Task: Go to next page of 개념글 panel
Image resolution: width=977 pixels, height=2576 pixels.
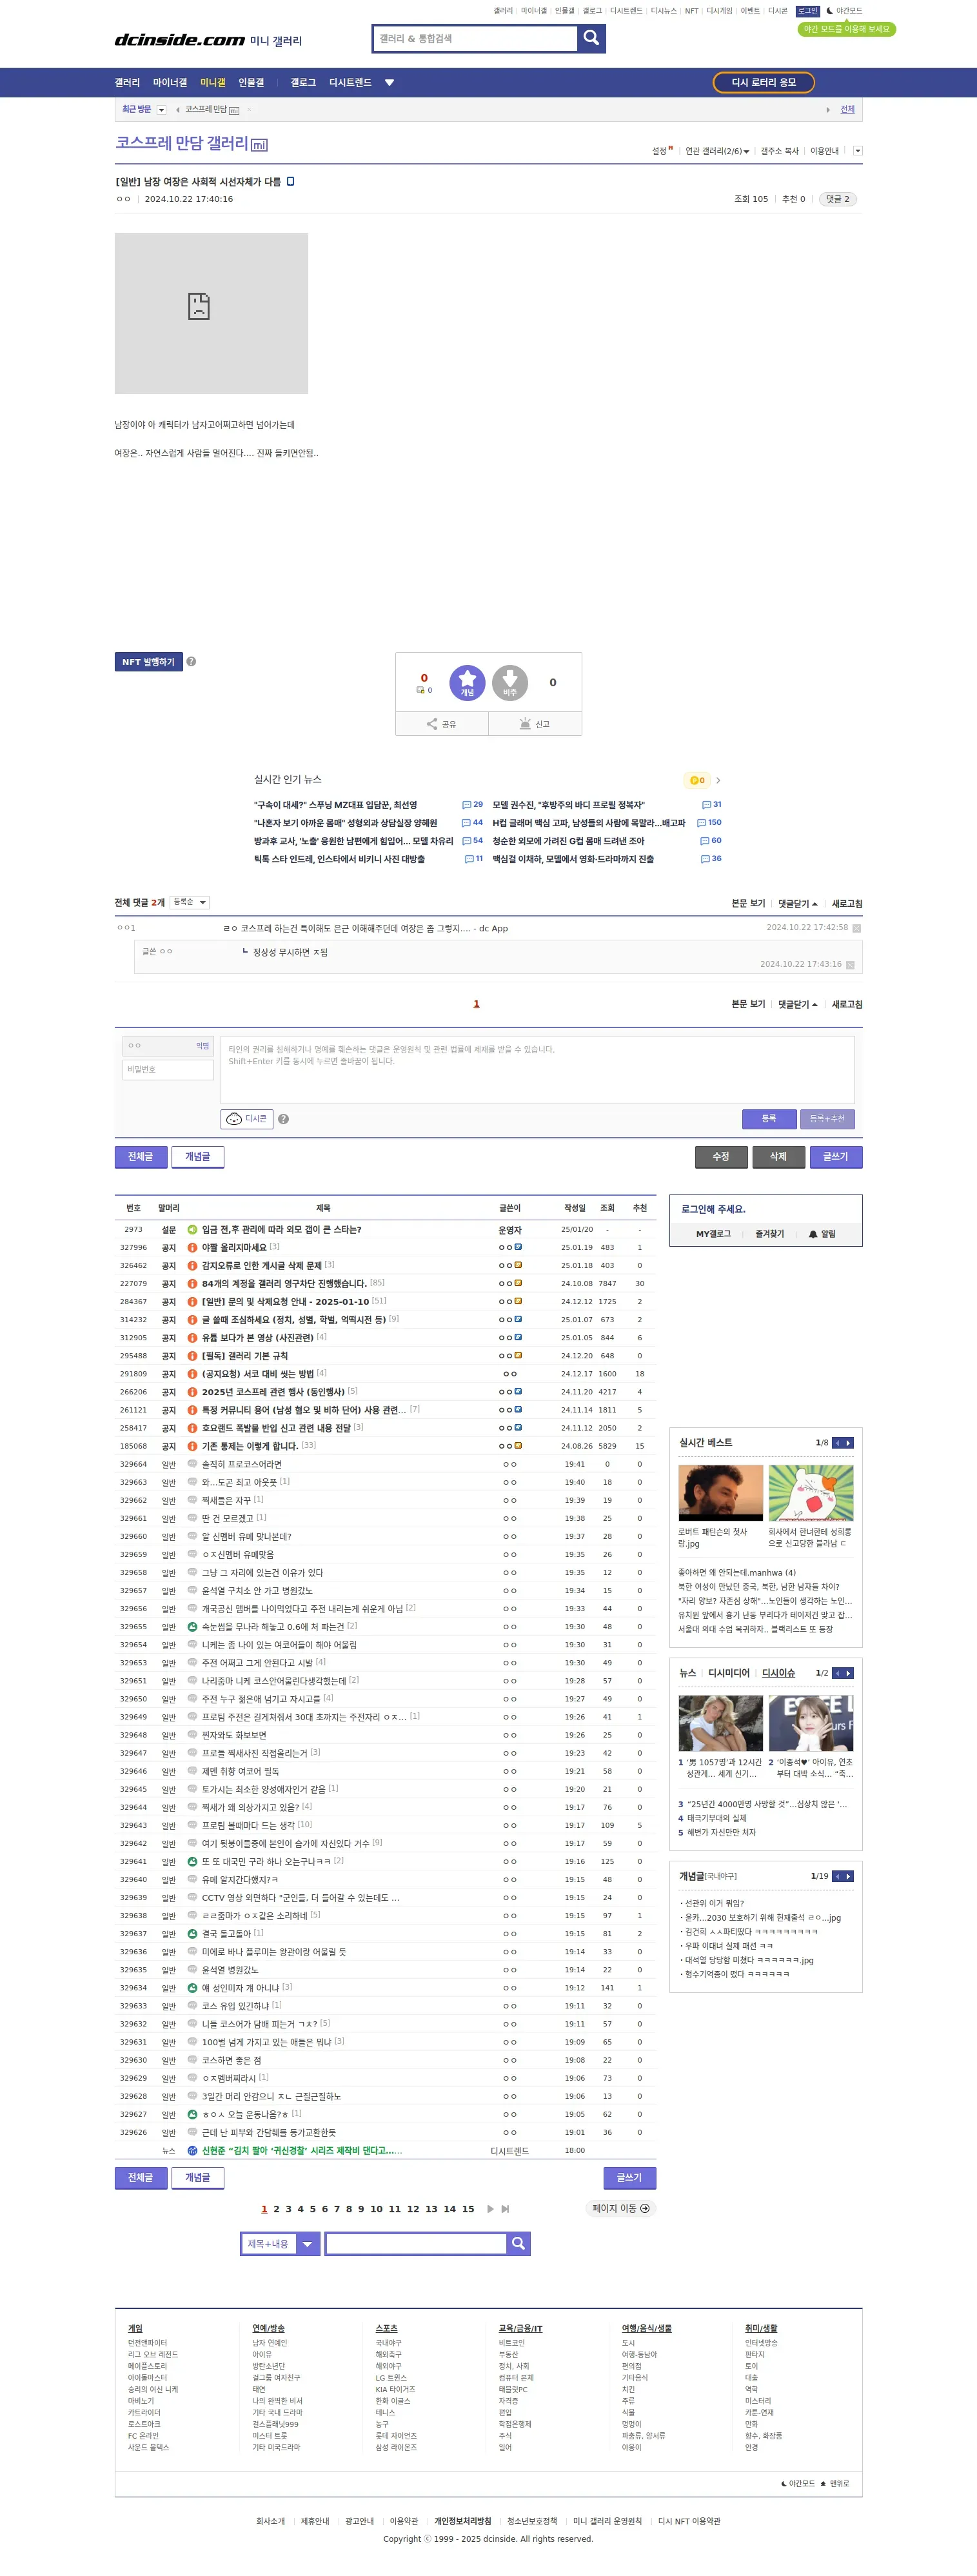Action: click(849, 1876)
